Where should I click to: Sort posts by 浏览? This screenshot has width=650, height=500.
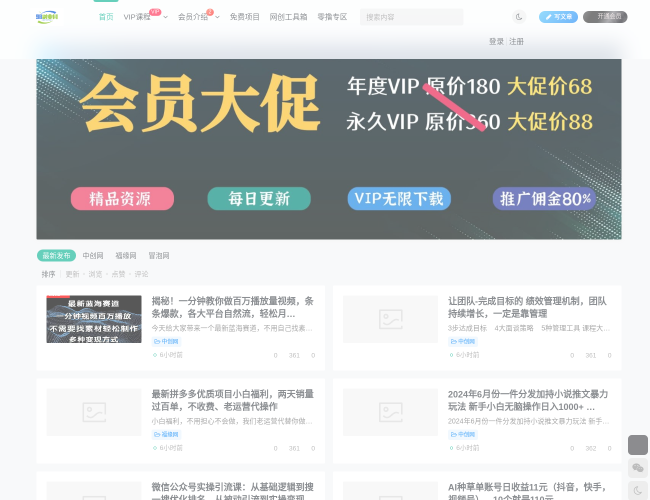95,274
